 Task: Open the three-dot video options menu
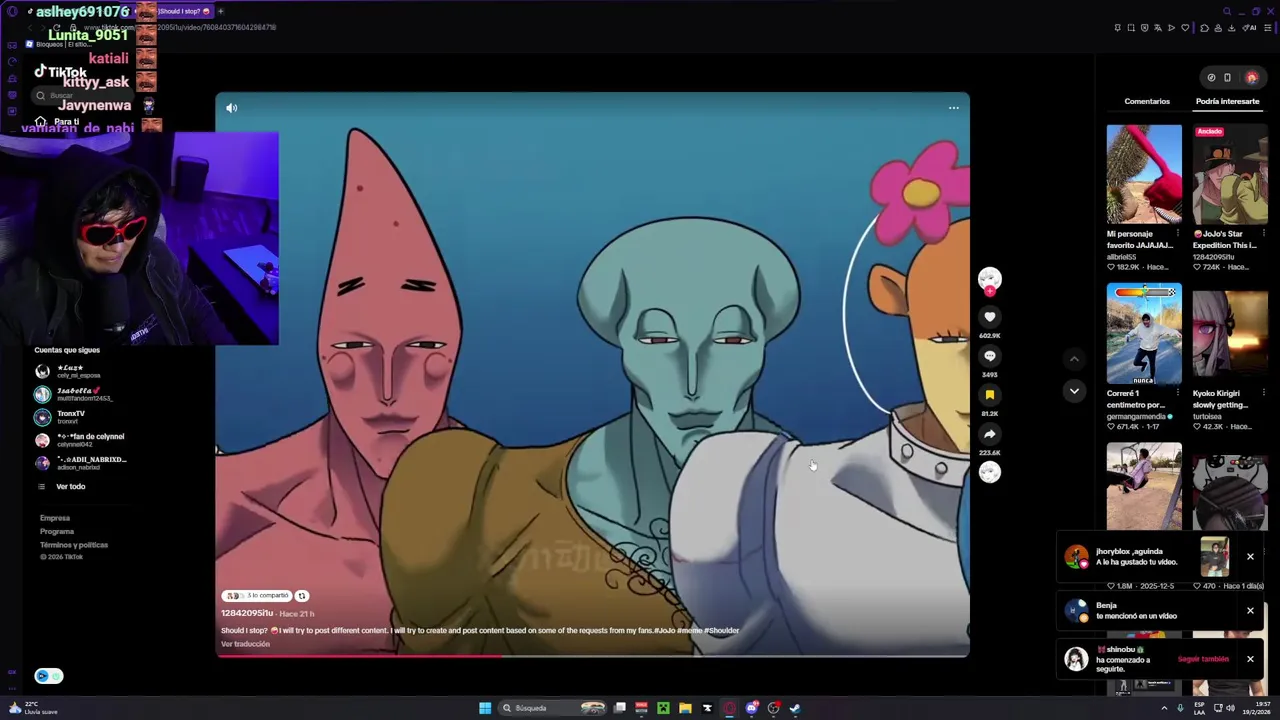[x=954, y=108]
